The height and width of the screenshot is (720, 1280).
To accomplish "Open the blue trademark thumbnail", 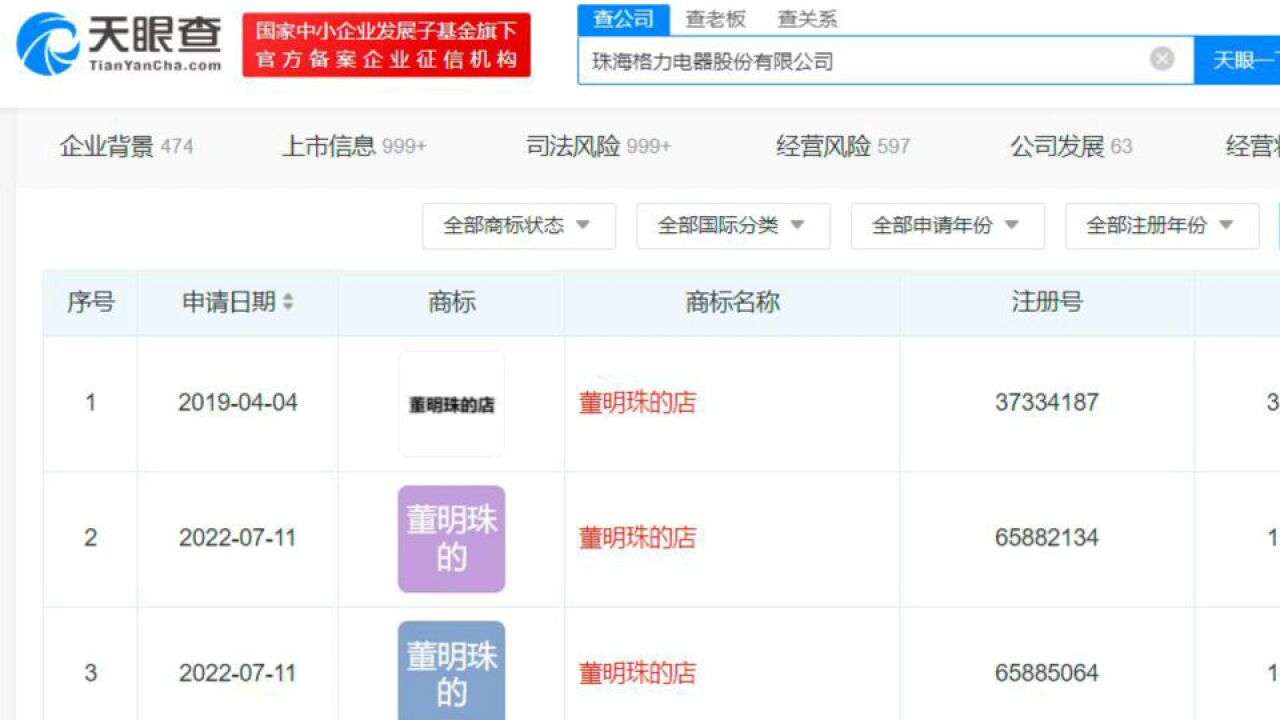I will [x=452, y=671].
